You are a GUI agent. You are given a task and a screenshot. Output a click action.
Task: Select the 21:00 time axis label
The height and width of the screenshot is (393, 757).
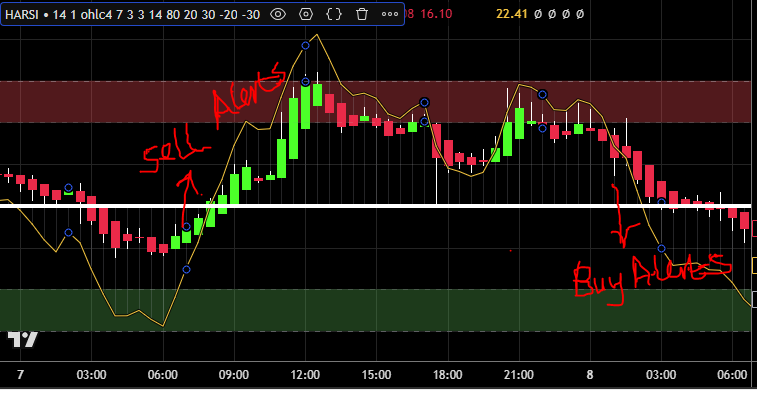(x=519, y=375)
